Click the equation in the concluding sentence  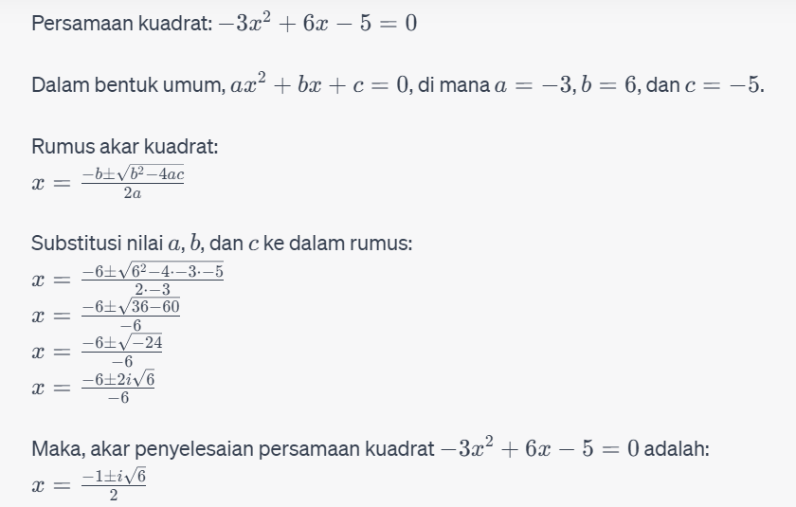[x=539, y=448]
